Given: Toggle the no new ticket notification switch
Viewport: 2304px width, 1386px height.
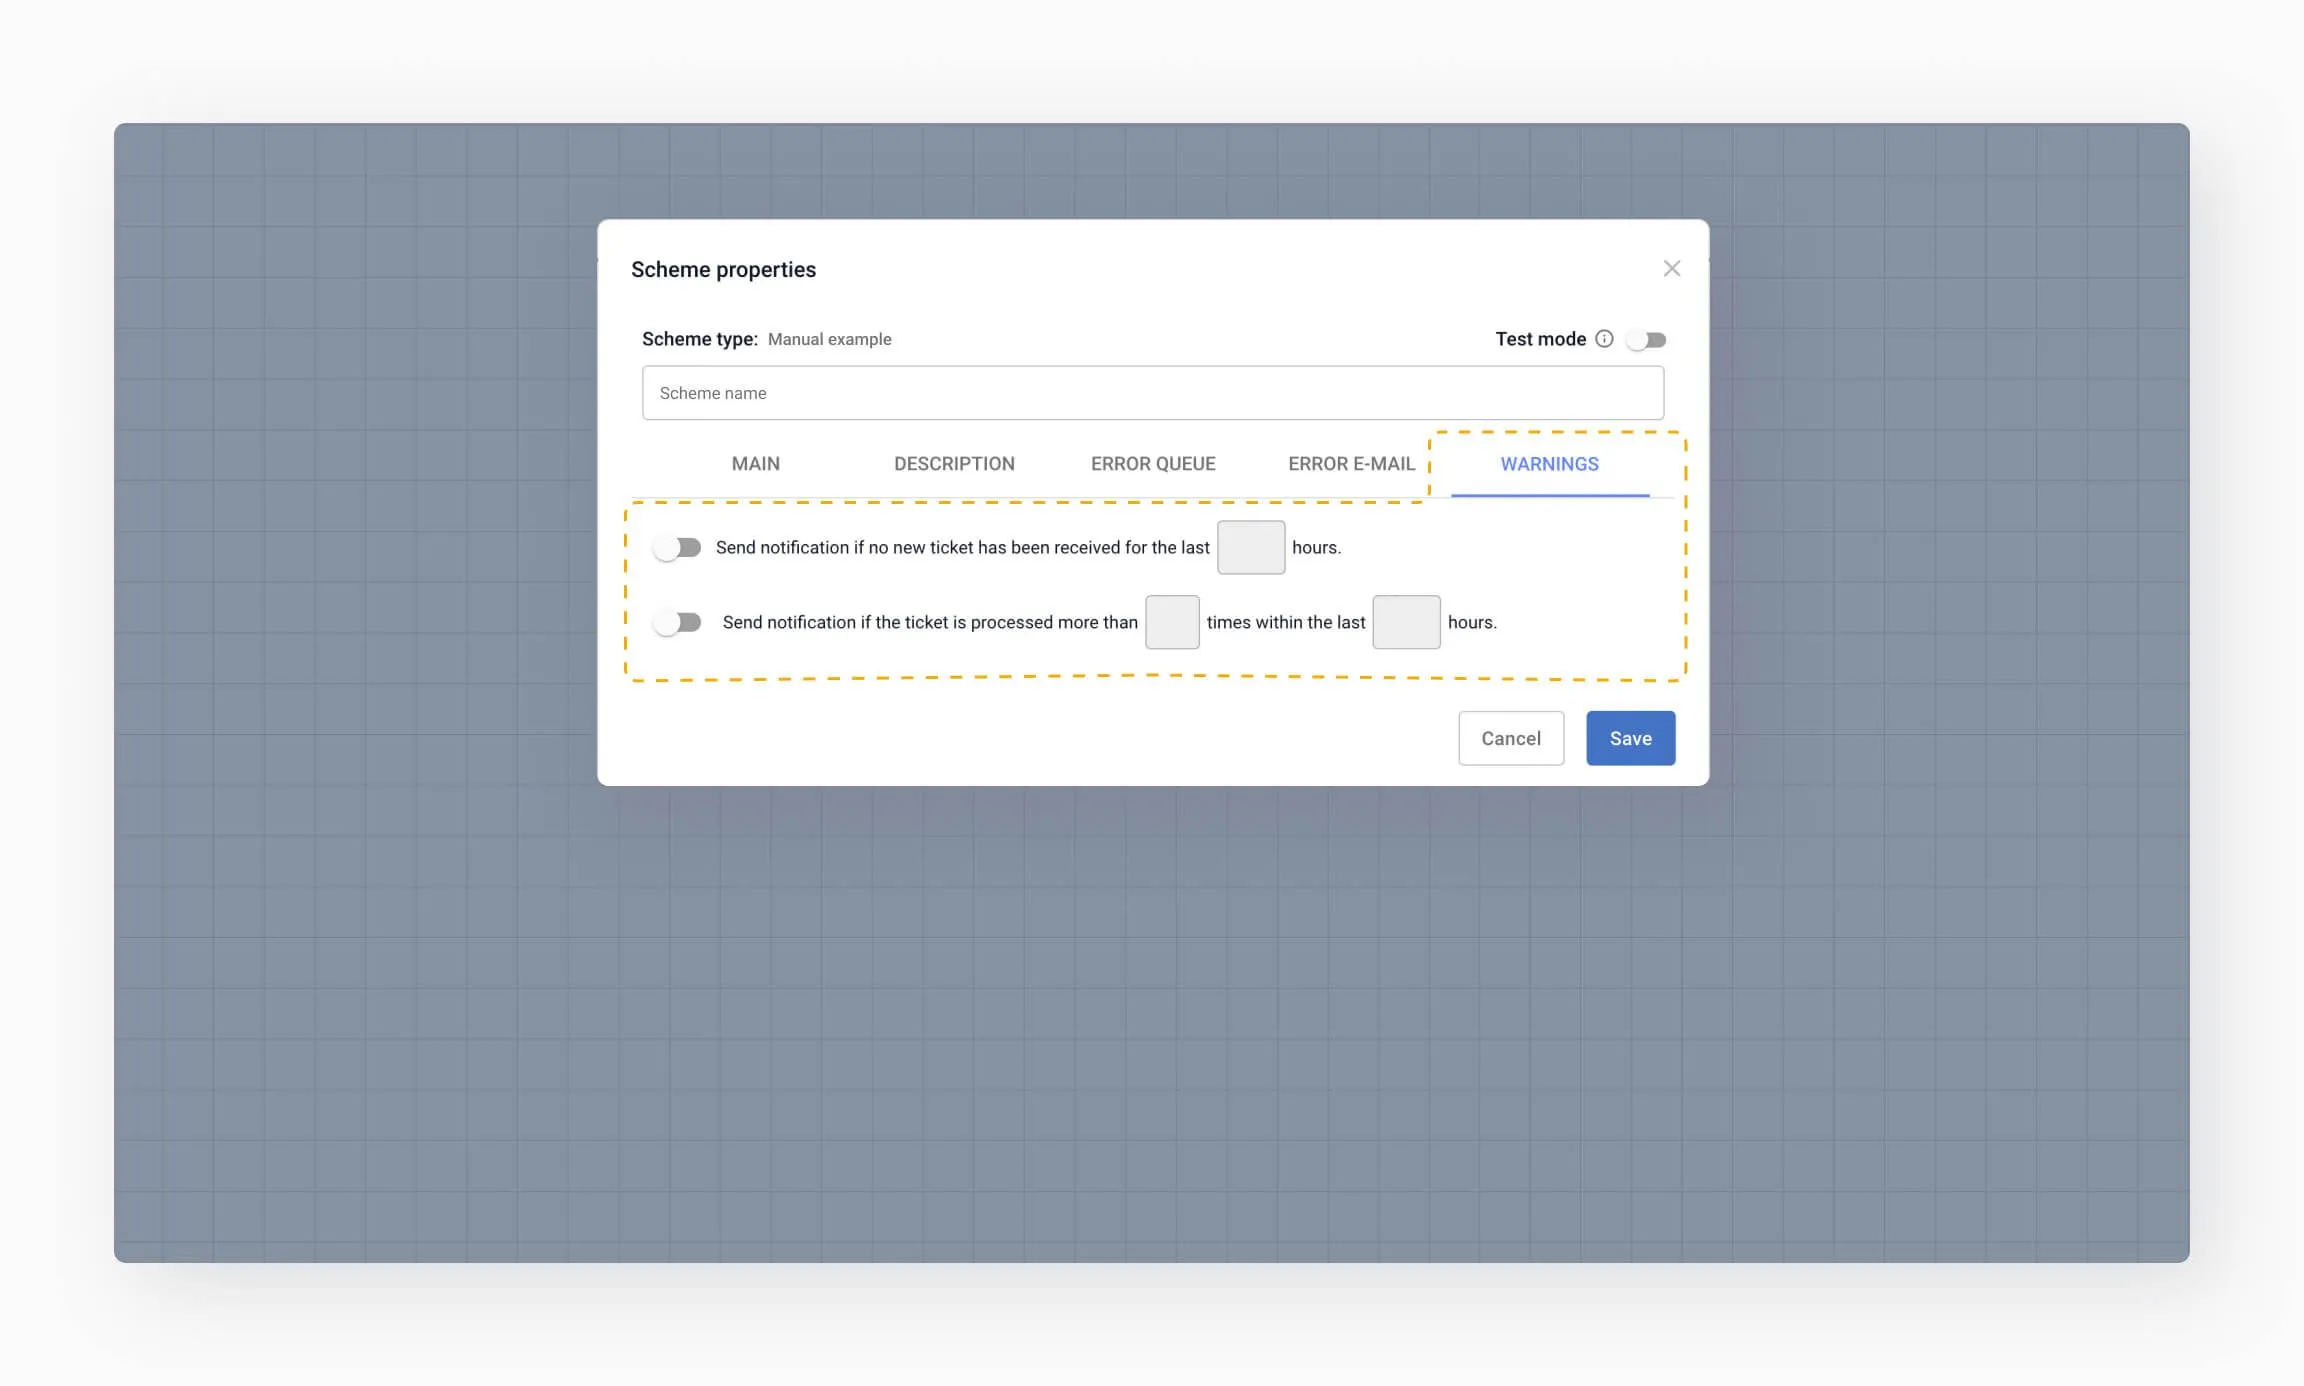Looking at the screenshot, I should point(678,547).
